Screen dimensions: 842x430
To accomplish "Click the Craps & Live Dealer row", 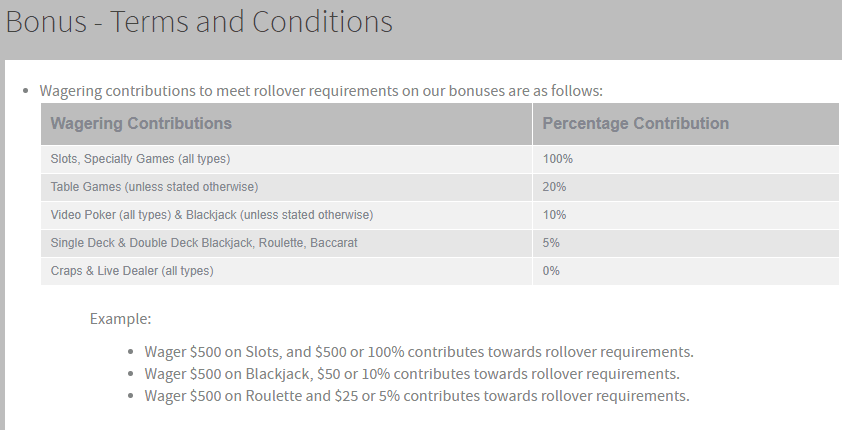I will point(440,271).
